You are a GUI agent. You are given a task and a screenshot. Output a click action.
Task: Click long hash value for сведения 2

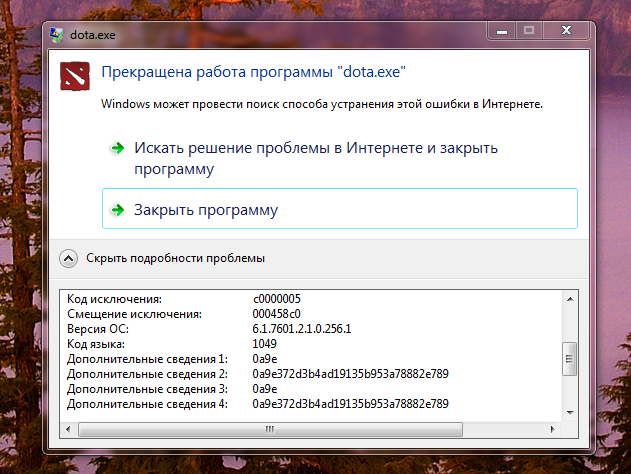(x=351, y=374)
